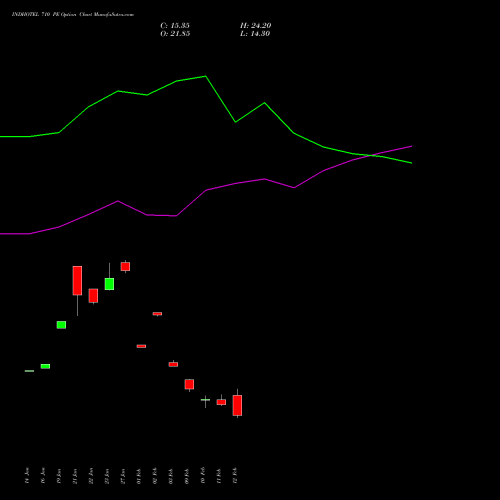
Task: Click the '21 Jan' date axis label
Action: point(75,476)
